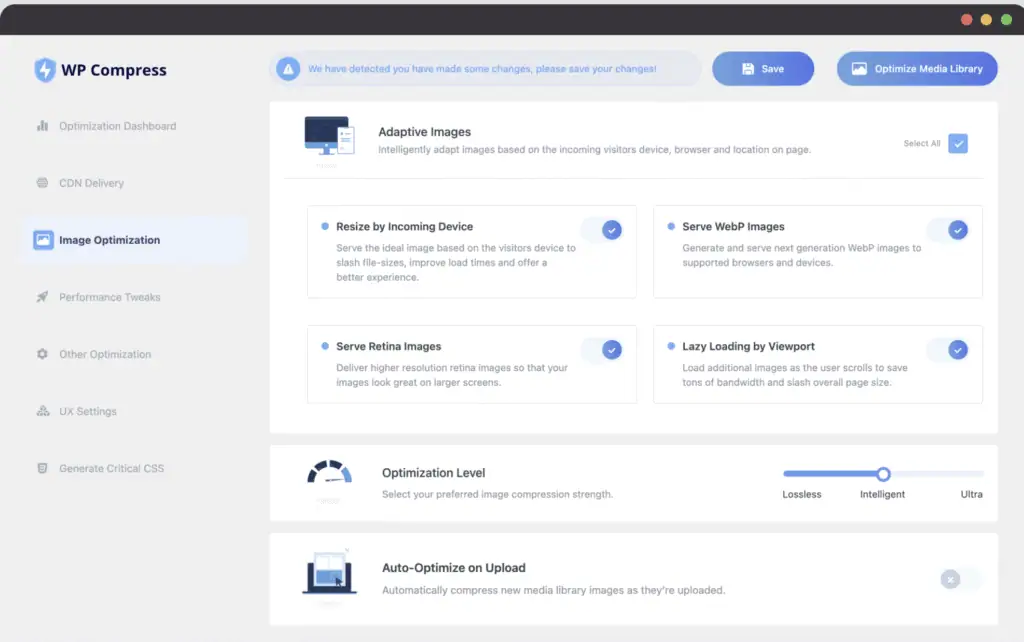Click the Other Optimization gear icon
The width and height of the screenshot is (1024, 642).
[42, 354]
